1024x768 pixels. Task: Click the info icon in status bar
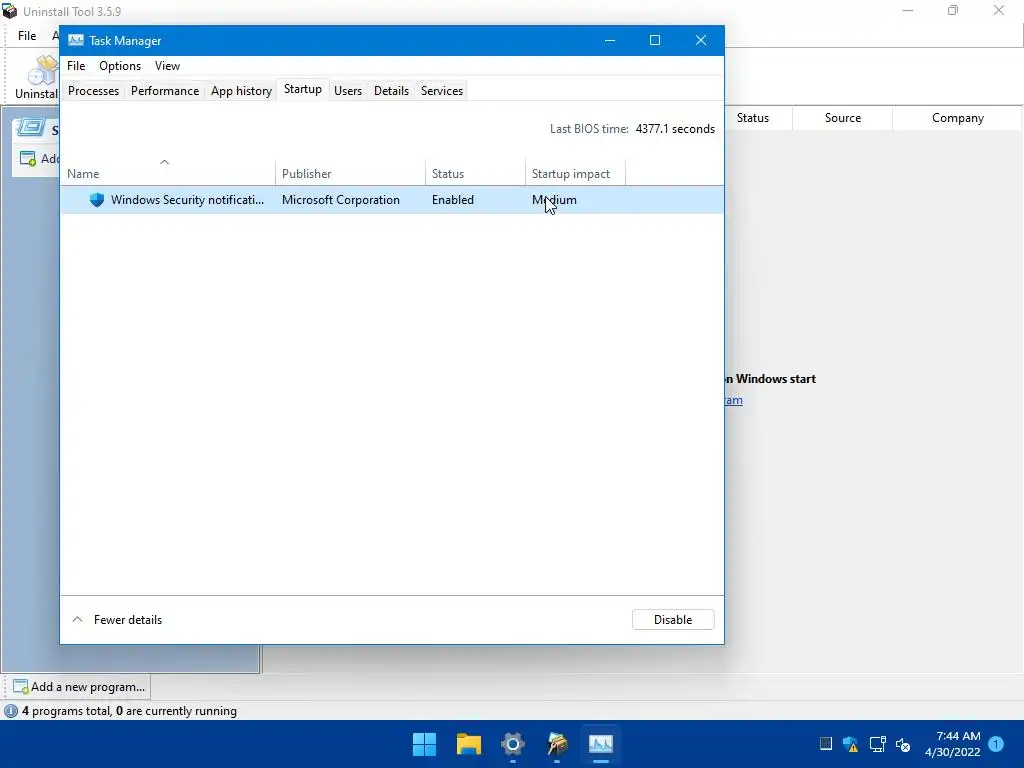[11, 711]
